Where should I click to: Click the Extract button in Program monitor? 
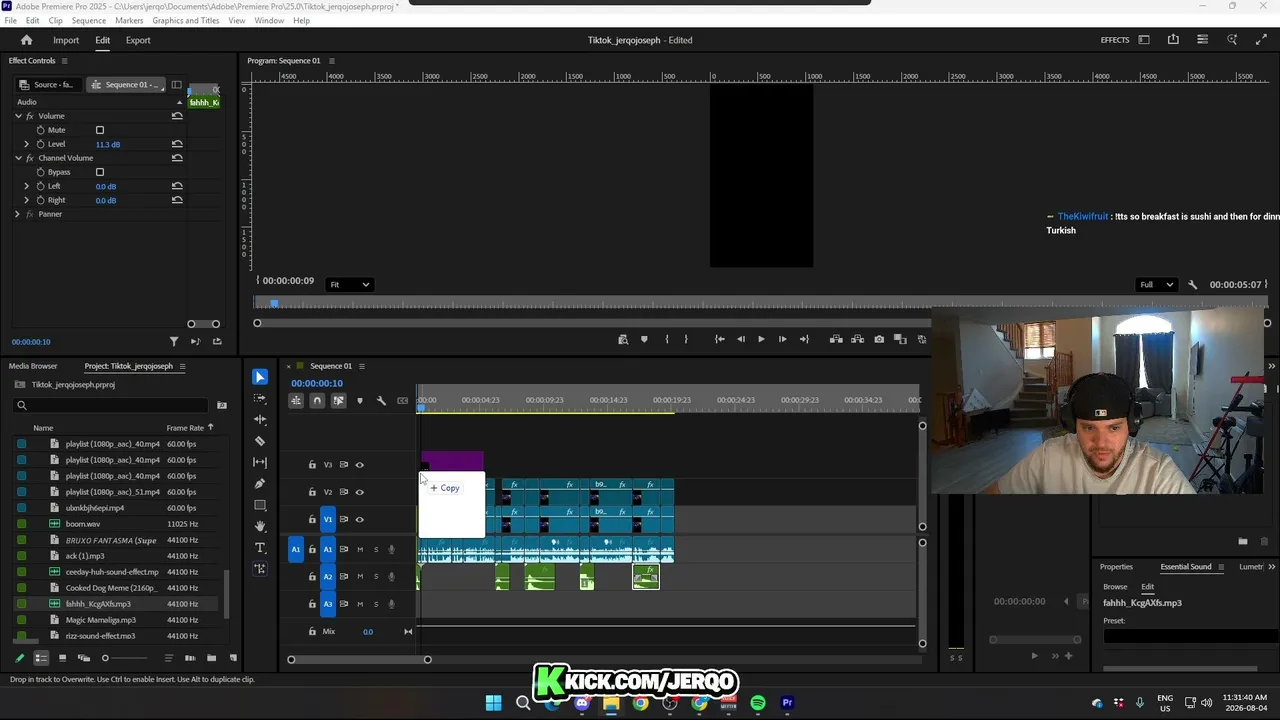[x=857, y=339]
